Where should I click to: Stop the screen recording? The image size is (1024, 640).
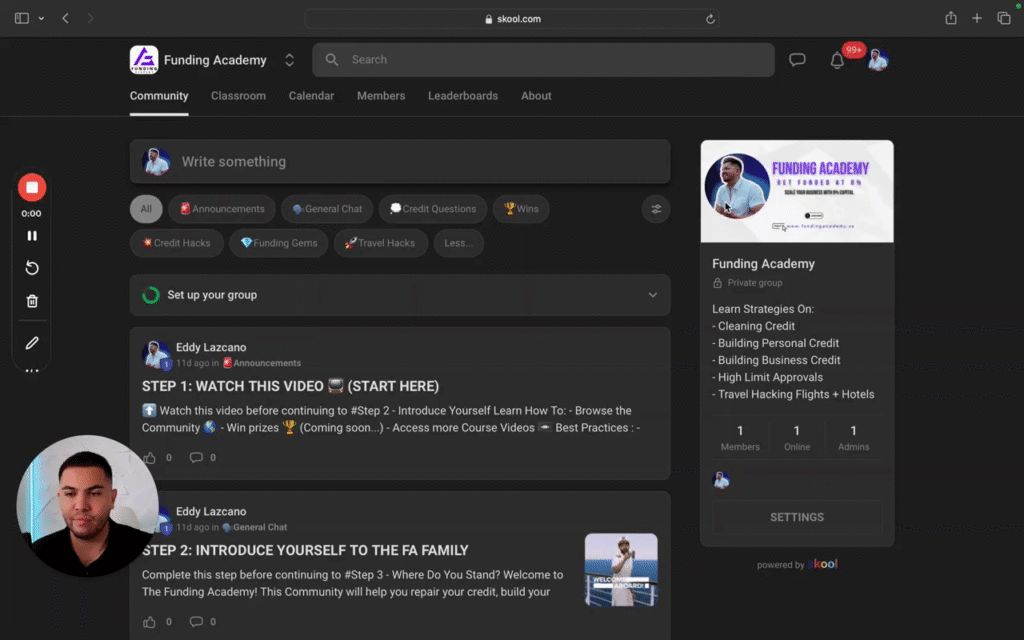[x=31, y=187]
